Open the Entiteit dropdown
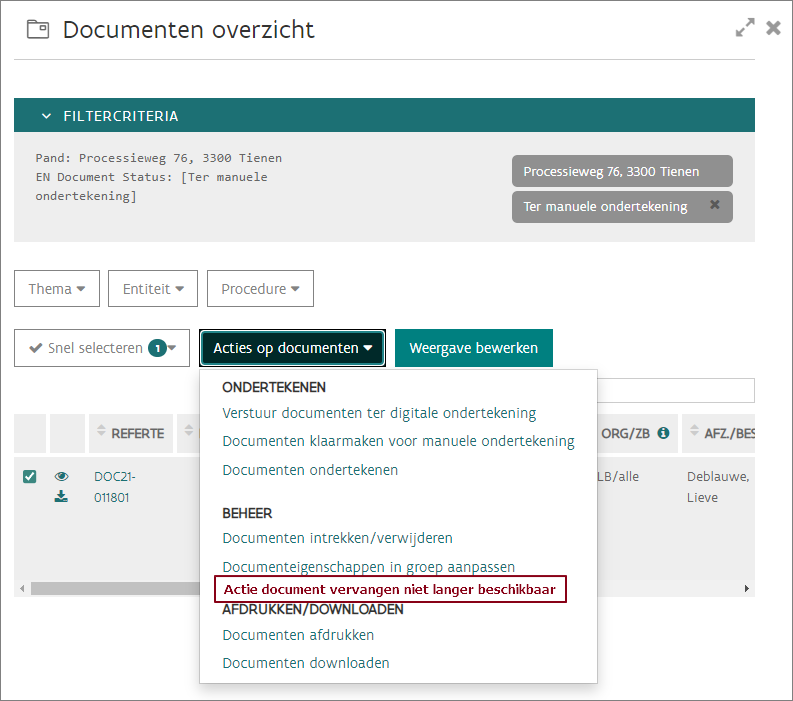This screenshot has width=793, height=701. click(x=152, y=289)
